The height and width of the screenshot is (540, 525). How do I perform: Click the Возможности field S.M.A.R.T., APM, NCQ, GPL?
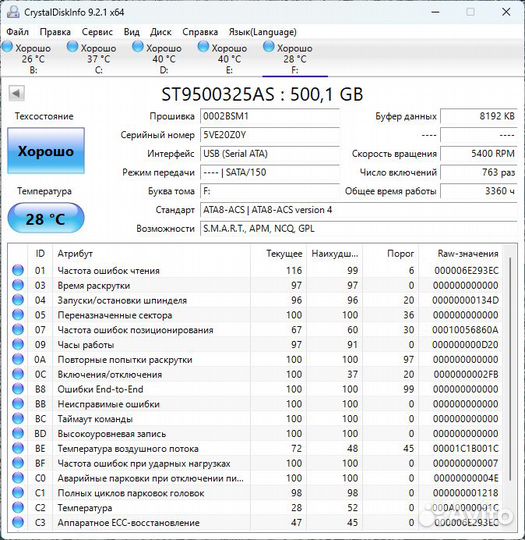tap(359, 228)
